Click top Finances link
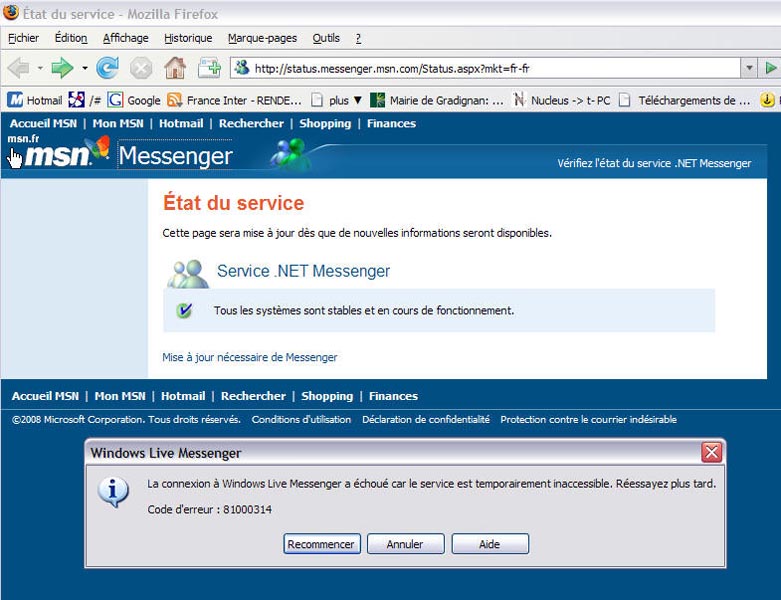Viewport: 781px width, 600px height. [391, 123]
